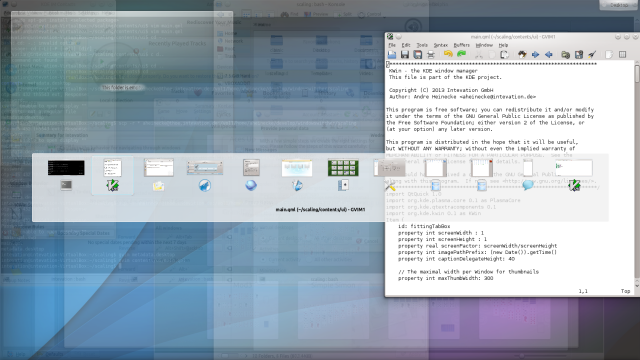Image resolution: width=640 pixels, height=360 pixels.
Task: Print the buffer using the printer icon
Action: click(x=431, y=54)
